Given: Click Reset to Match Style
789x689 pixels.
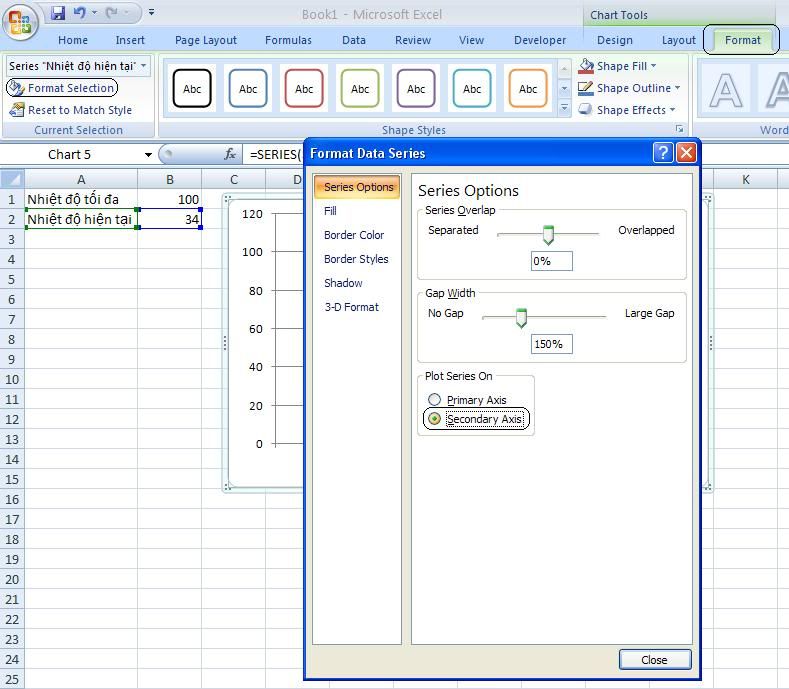Looking at the screenshot, I should (x=79, y=110).
